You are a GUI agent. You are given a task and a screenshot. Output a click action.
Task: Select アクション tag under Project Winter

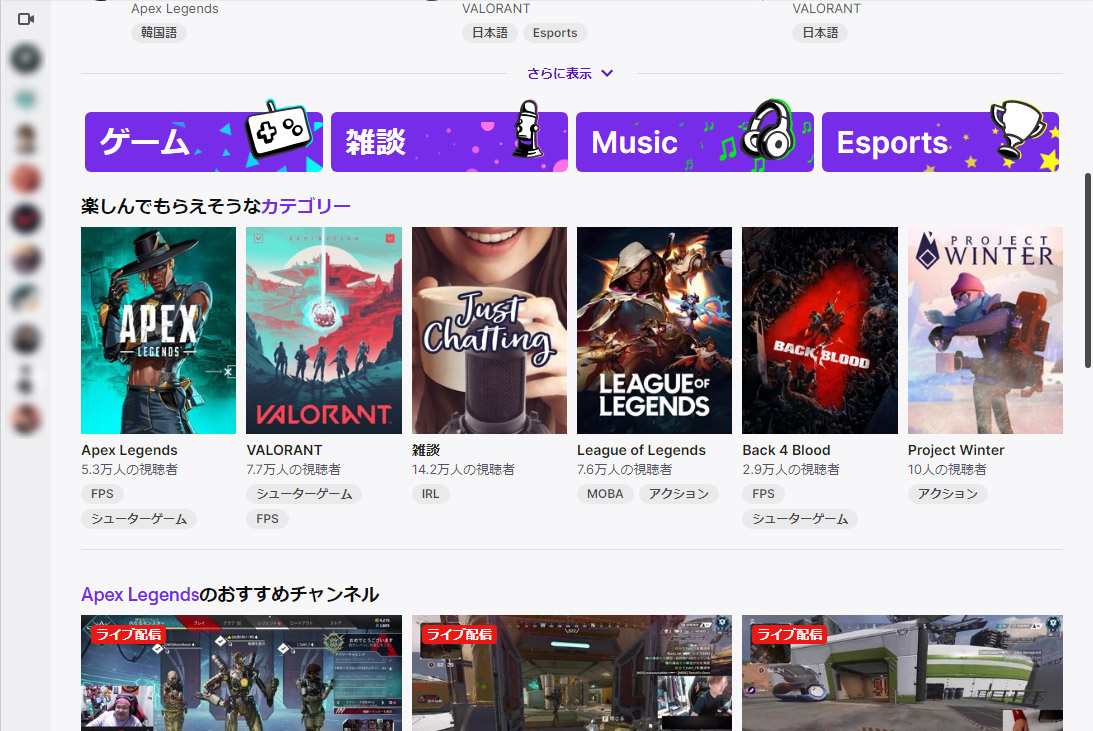(x=947, y=494)
